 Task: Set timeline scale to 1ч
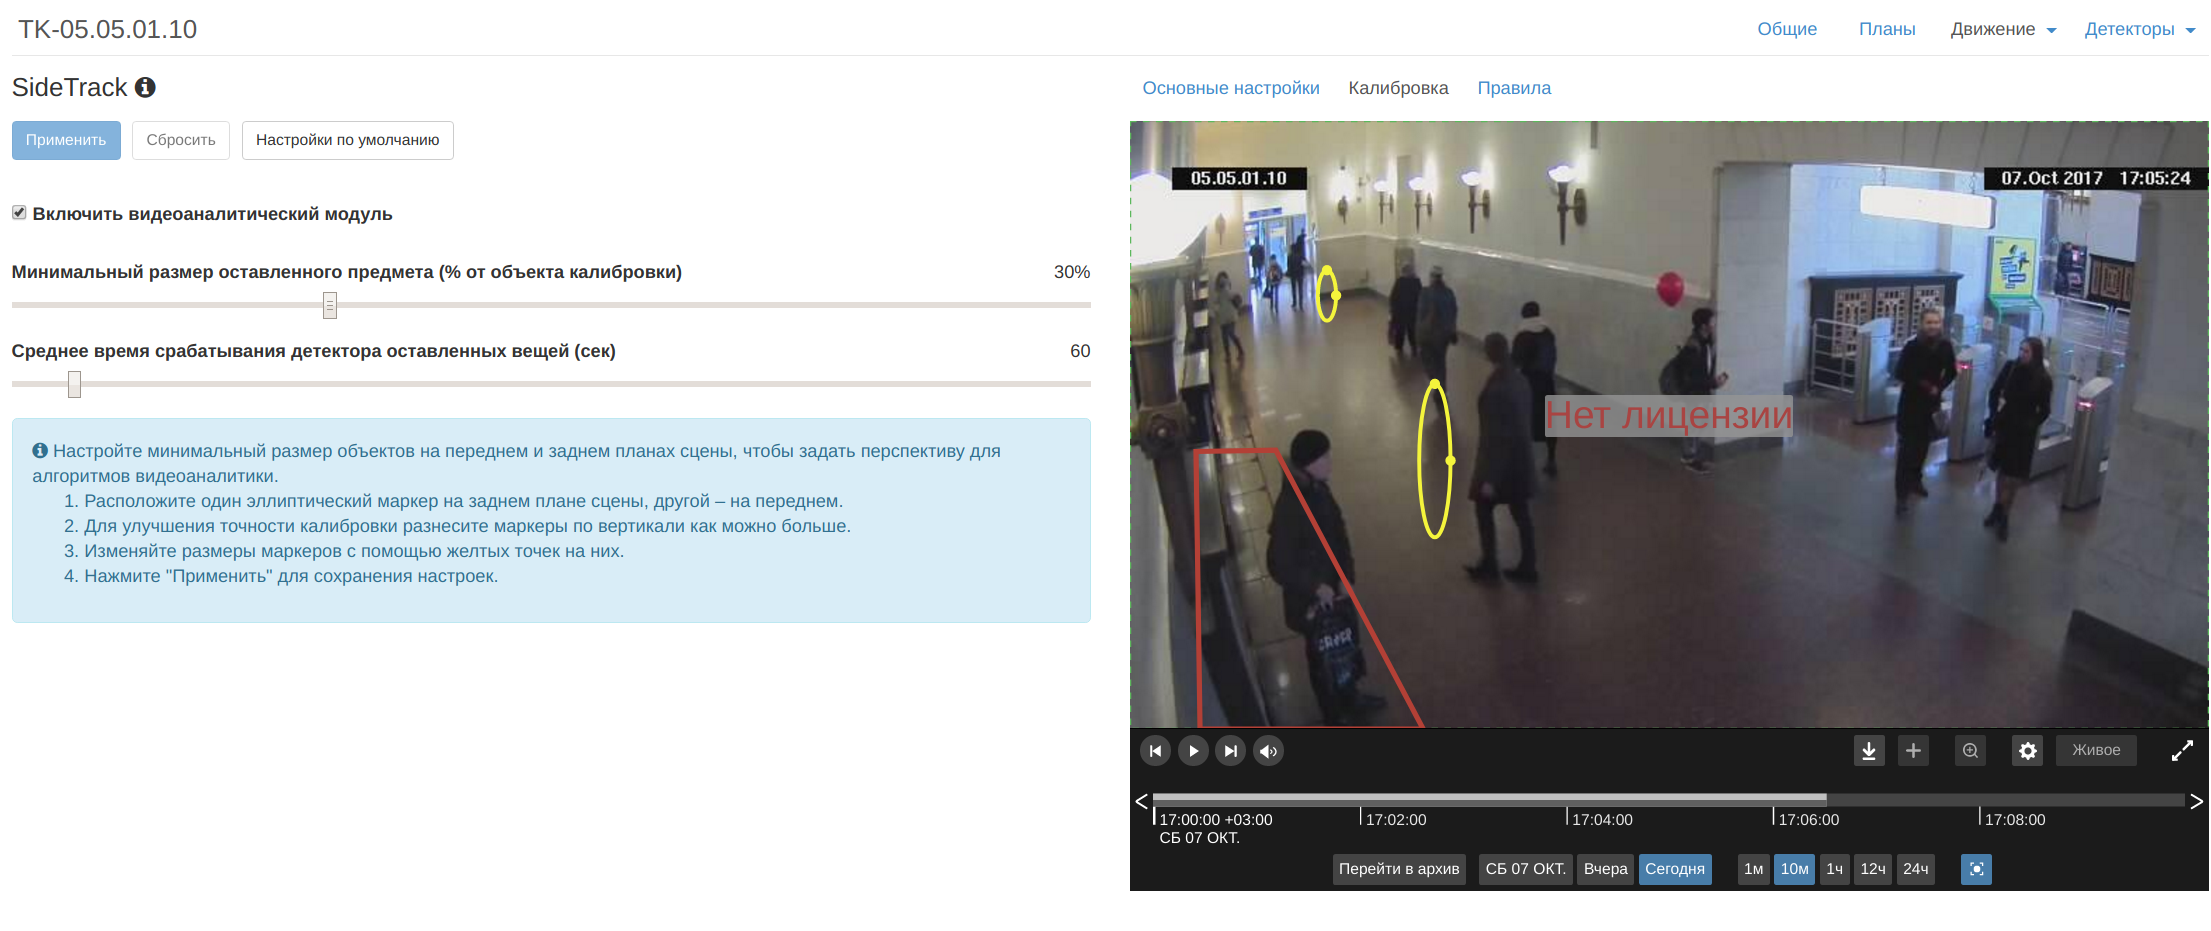click(x=1834, y=869)
